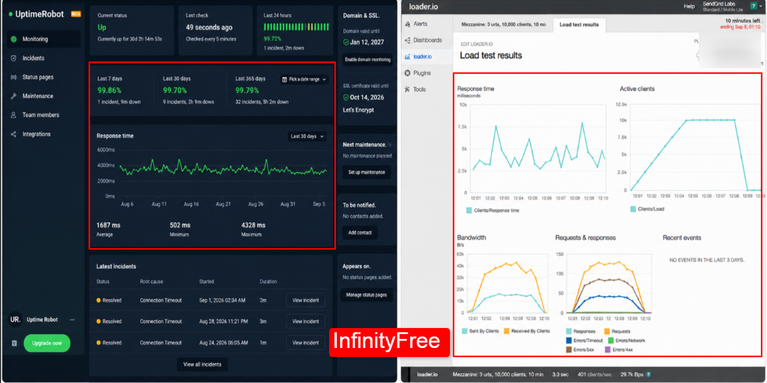This screenshot has width=767, height=383.
Task: Click the green Upgrade now button
Action: click(47, 343)
